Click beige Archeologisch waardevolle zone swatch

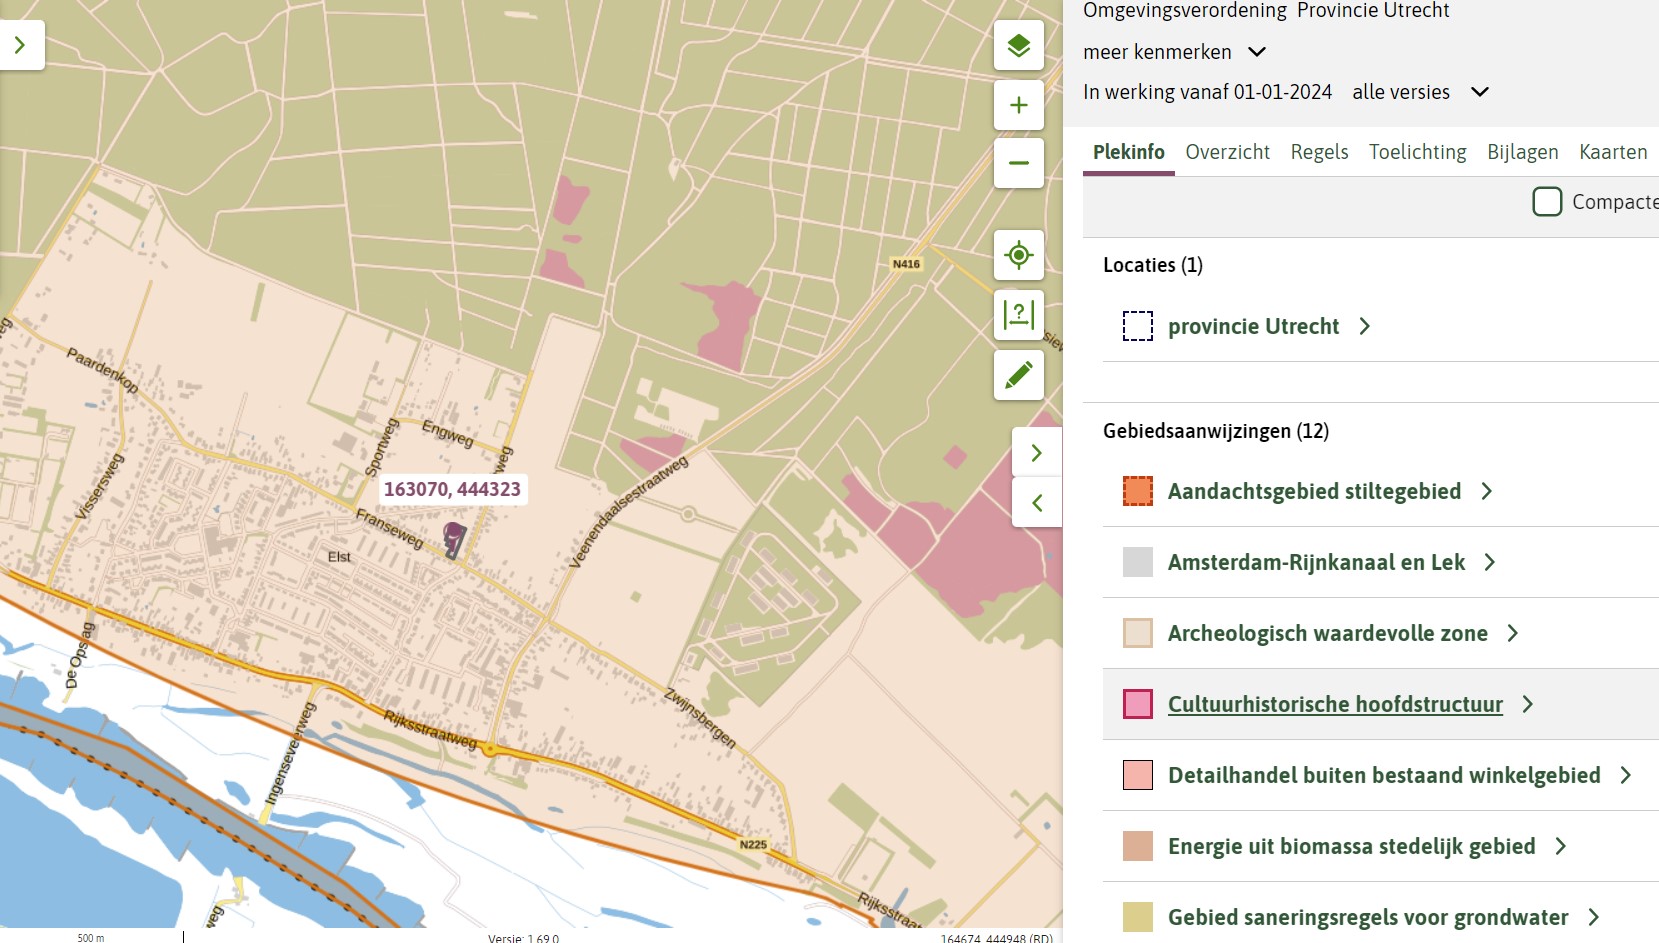1138,633
